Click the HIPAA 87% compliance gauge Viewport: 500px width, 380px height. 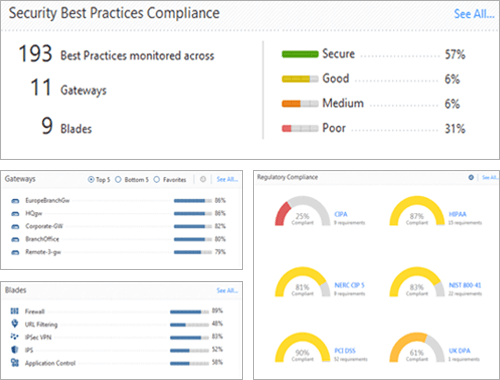(x=417, y=211)
